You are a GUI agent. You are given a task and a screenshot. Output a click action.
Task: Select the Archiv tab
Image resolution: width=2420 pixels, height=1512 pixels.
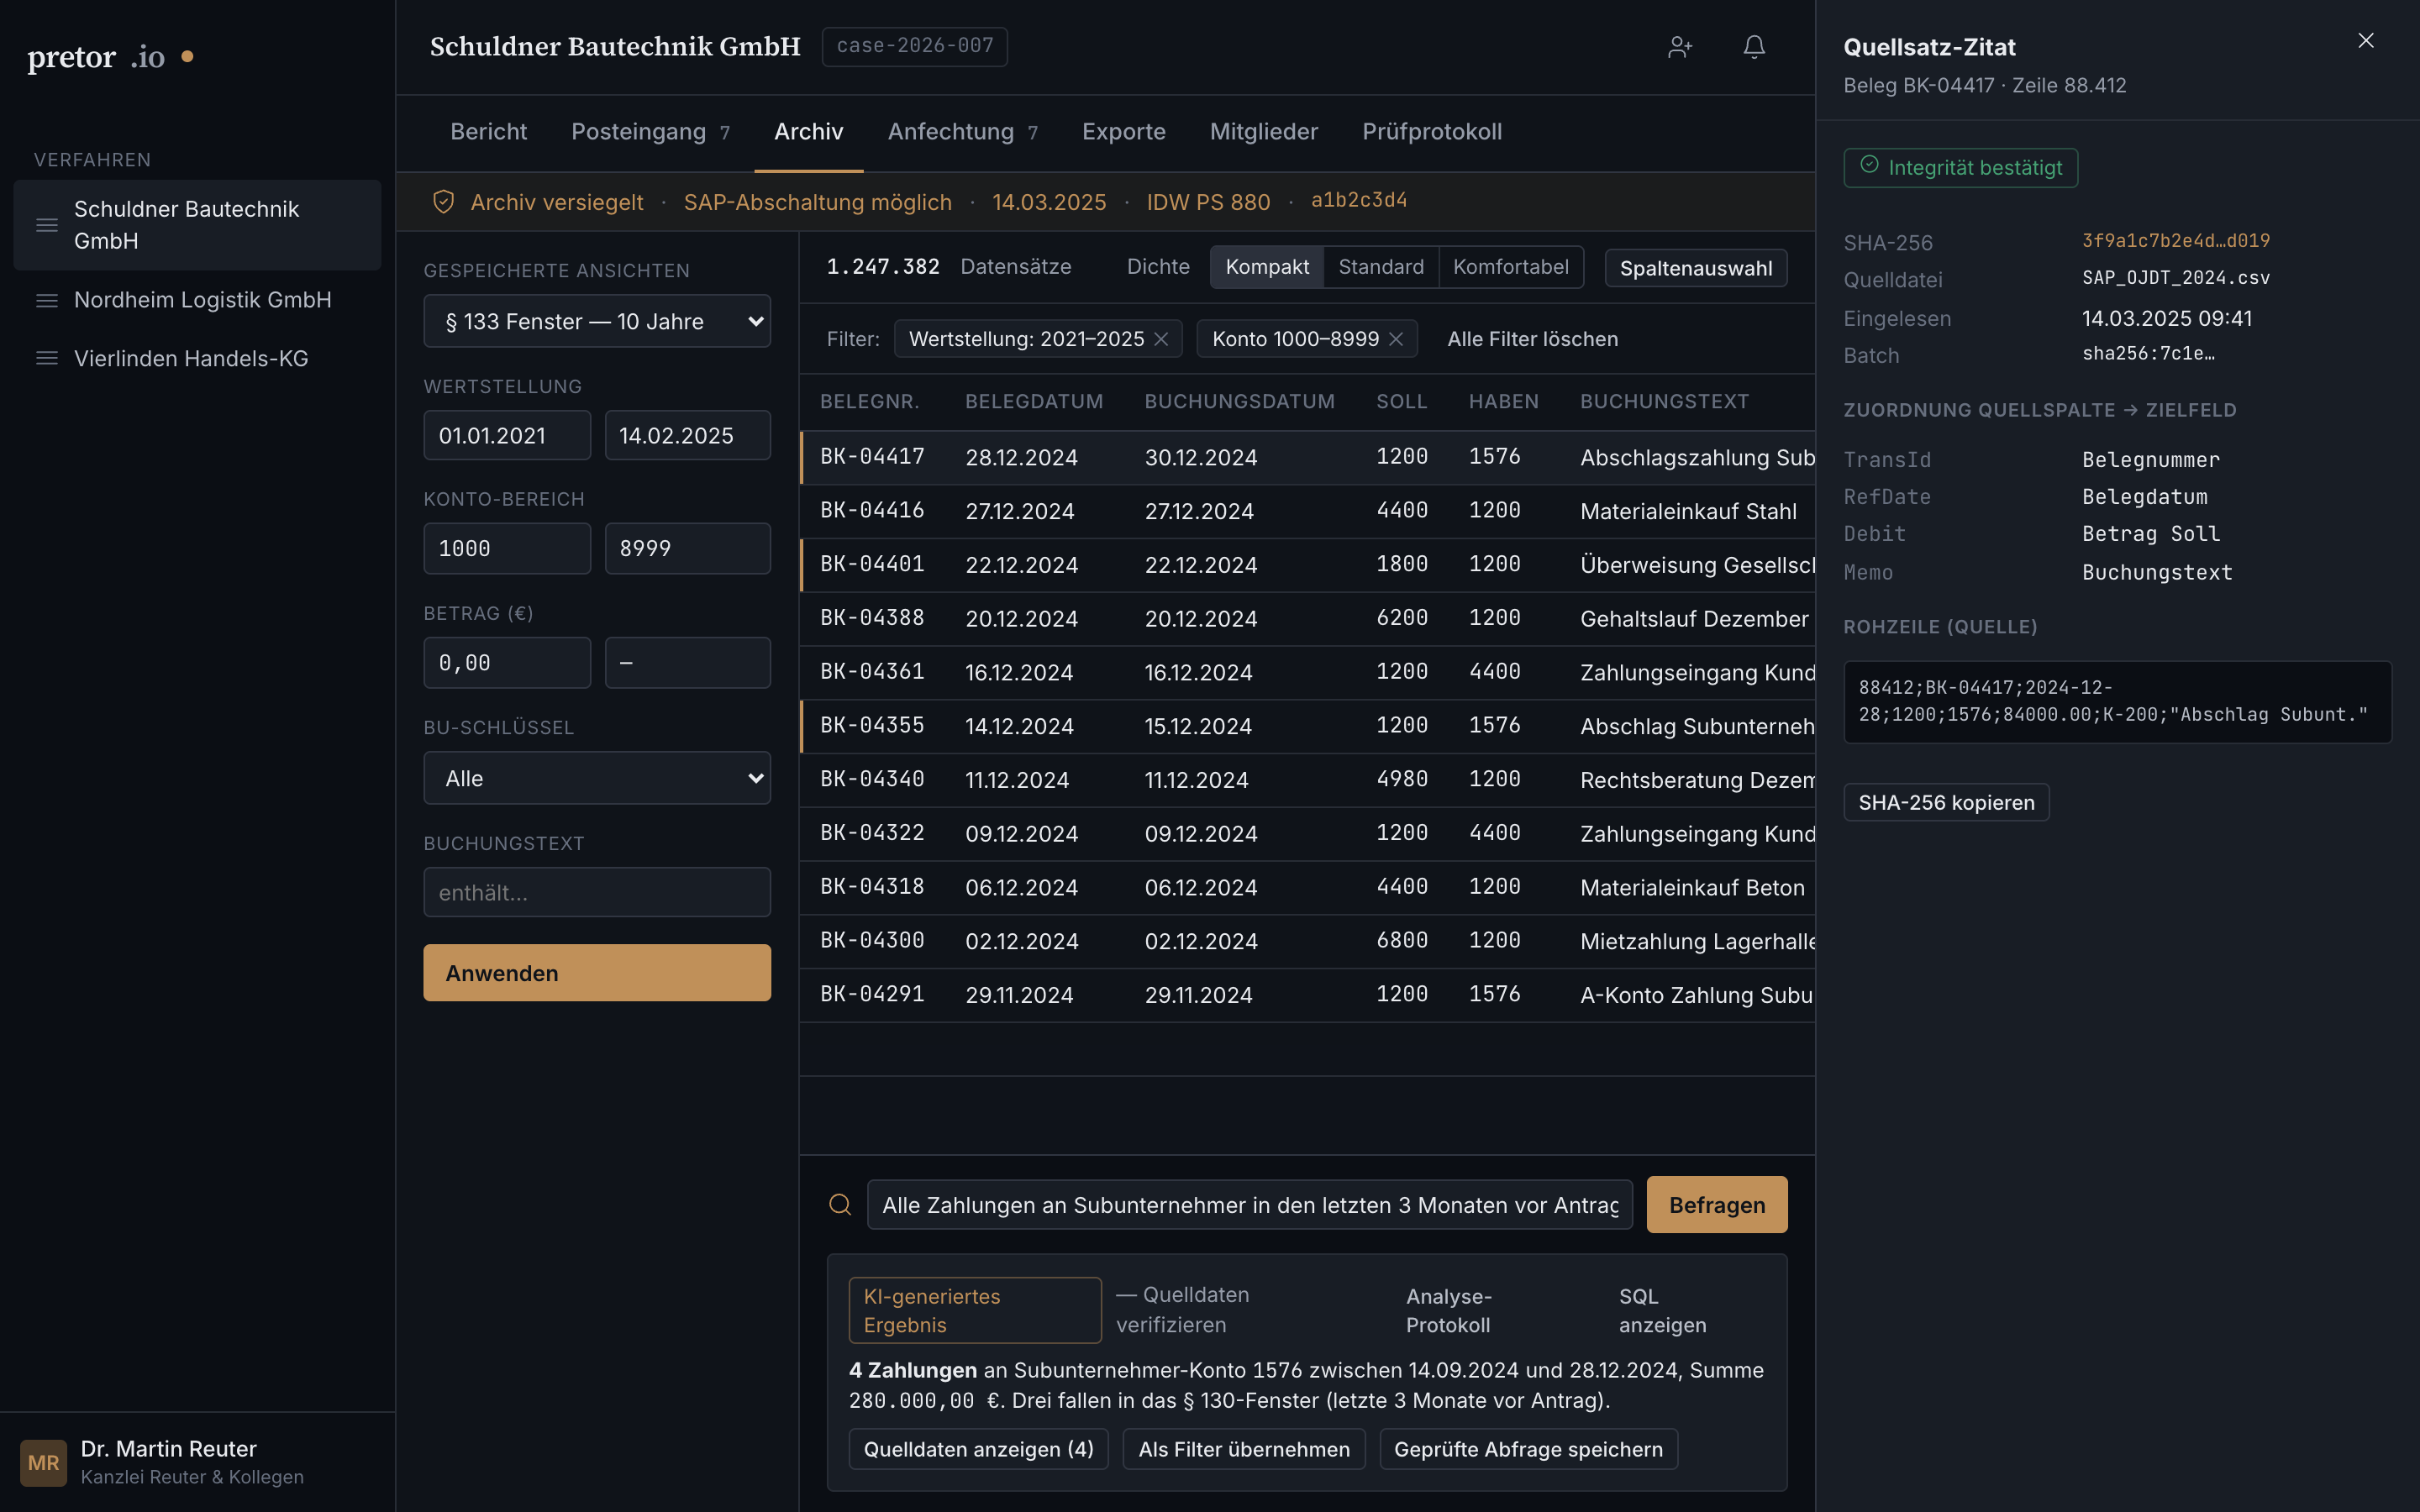pyautogui.click(x=808, y=132)
